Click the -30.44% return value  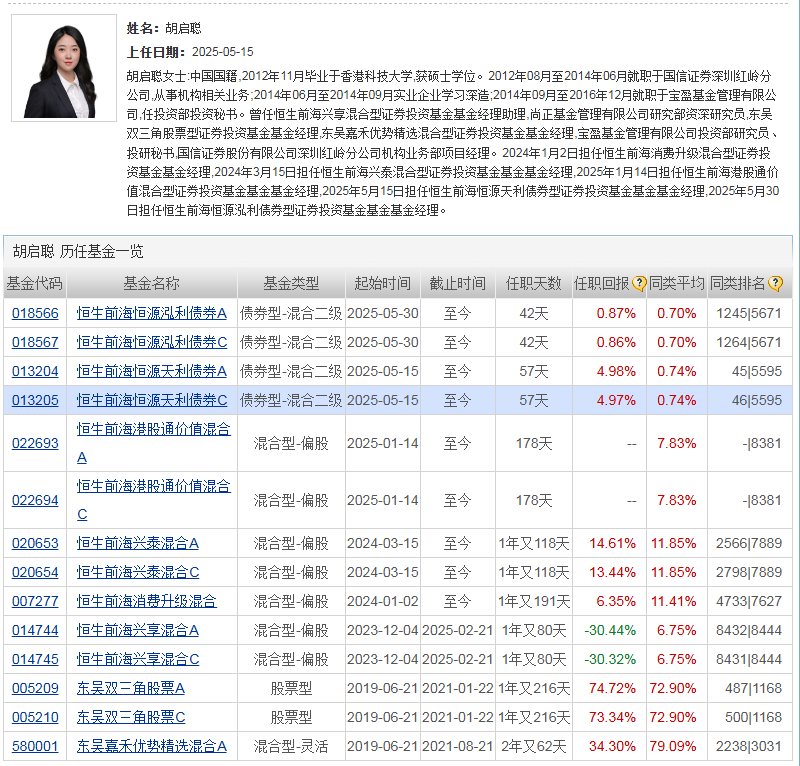click(x=610, y=631)
